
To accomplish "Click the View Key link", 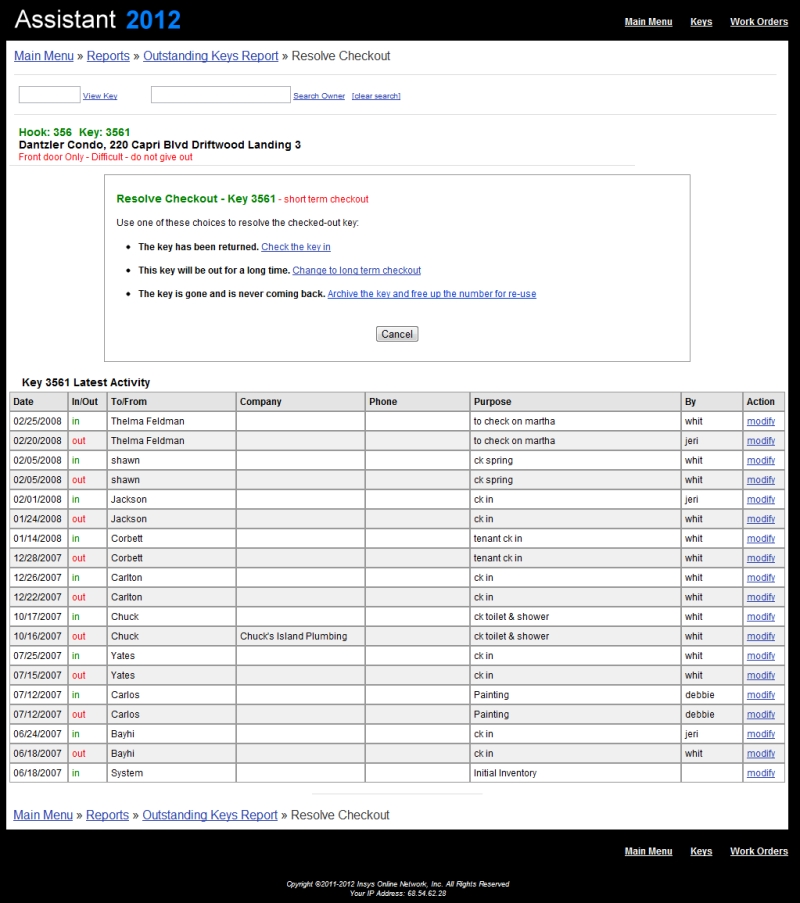I will [100, 96].
